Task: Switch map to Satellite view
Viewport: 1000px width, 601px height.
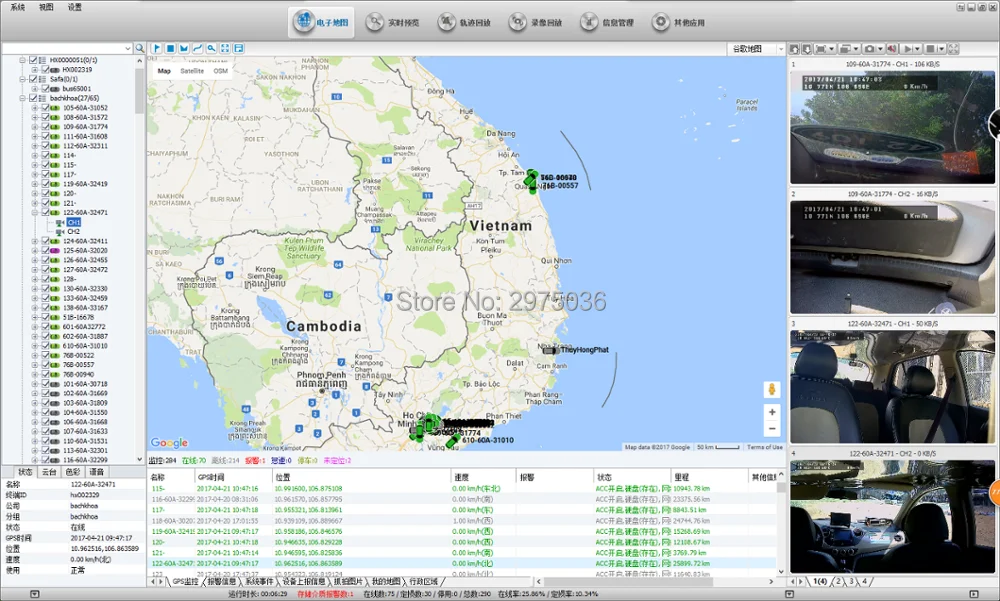Action: pyautogui.click(x=192, y=71)
